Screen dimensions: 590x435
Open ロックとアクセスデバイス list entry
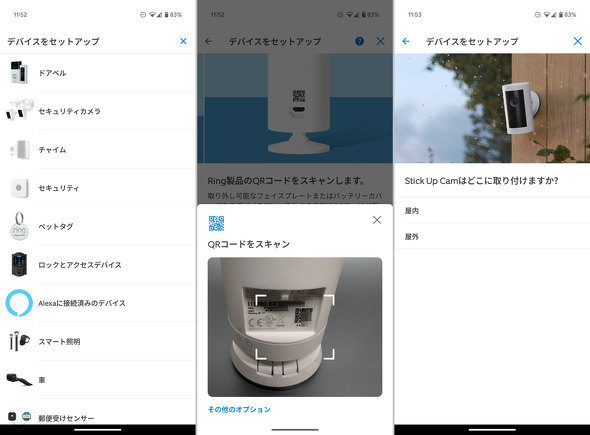point(98,265)
